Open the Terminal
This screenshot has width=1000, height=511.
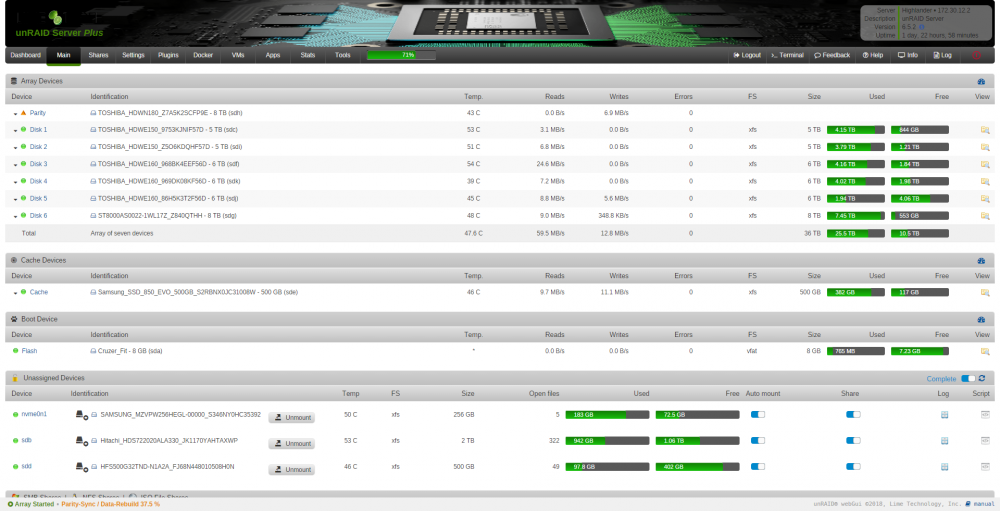coord(787,56)
